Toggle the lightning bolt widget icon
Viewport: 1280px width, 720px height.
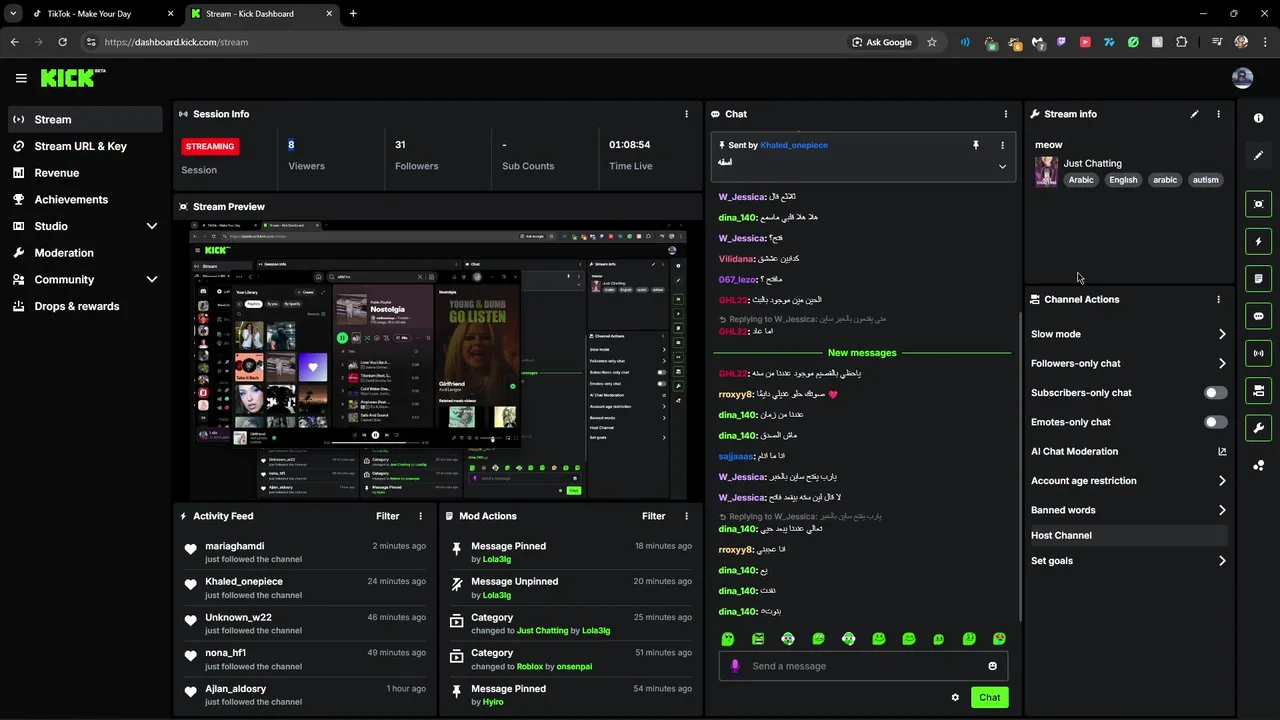tap(1258, 241)
